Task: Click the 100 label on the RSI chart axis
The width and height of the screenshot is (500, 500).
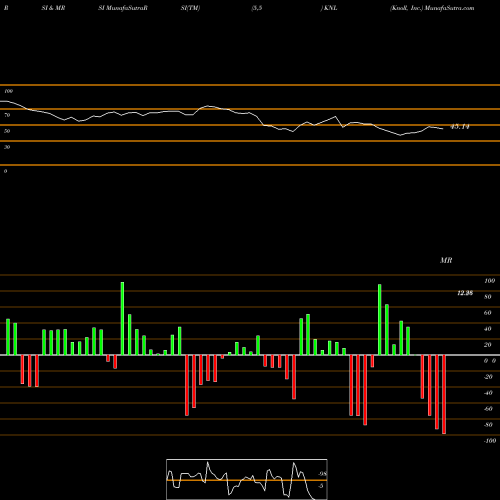Action: (x=8, y=91)
